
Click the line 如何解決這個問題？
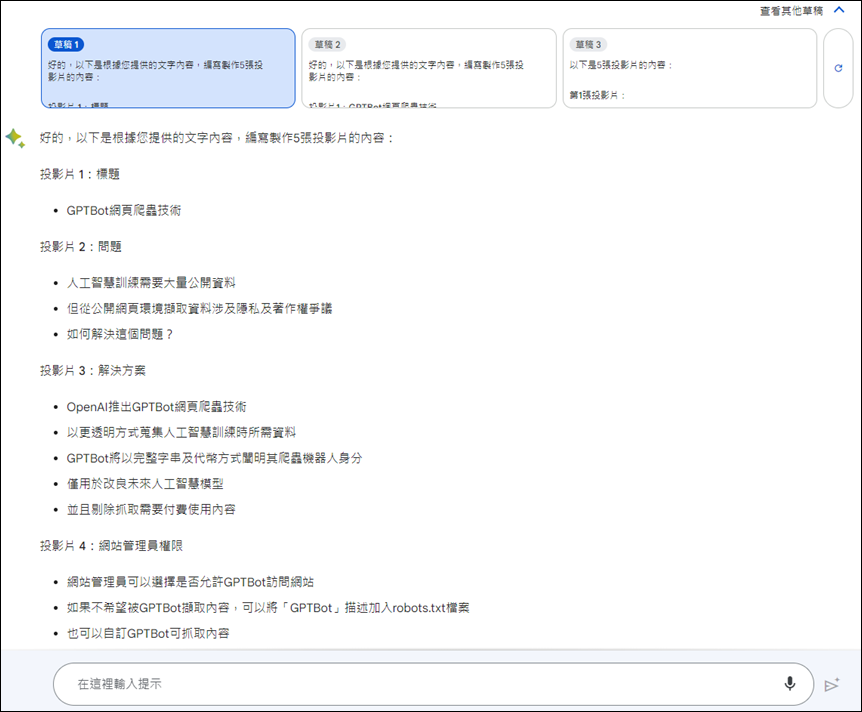coord(120,334)
